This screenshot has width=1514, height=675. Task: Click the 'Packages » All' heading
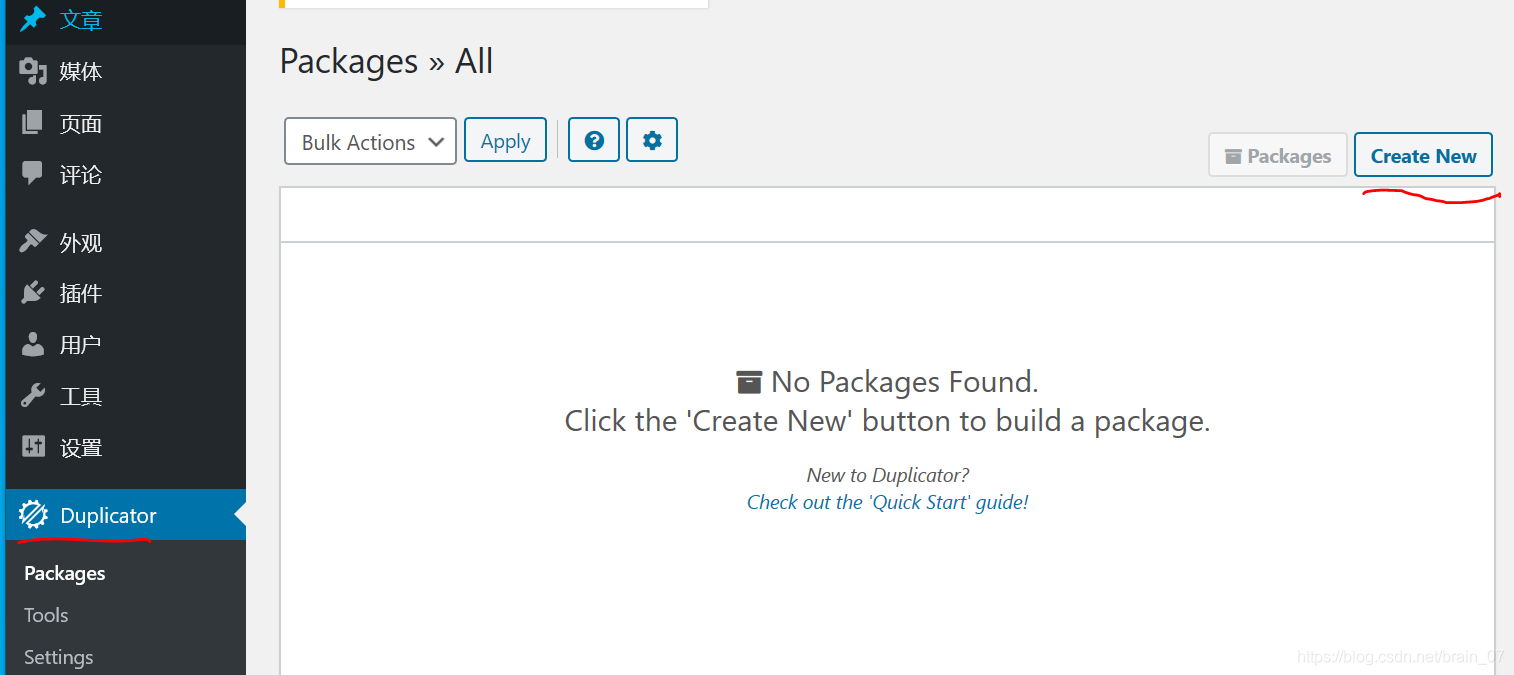386,61
